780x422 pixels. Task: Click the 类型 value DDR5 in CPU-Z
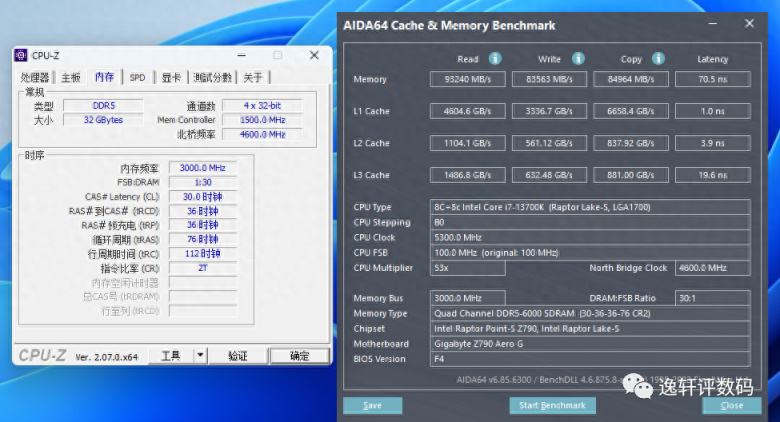pos(103,106)
